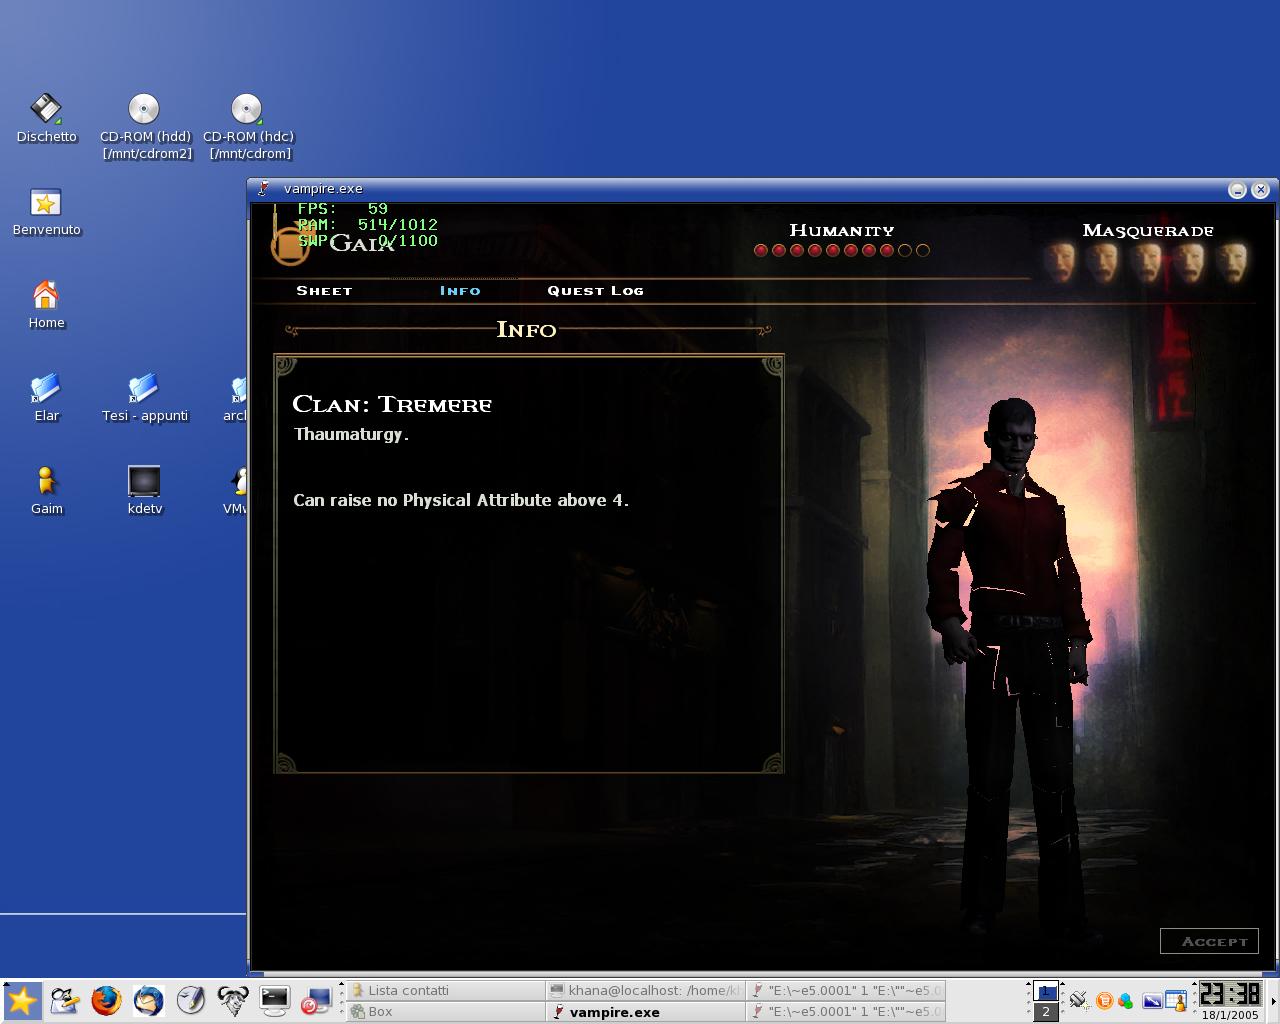Click the colored balls tray icon
1280x1024 pixels.
pos(1126,1000)
